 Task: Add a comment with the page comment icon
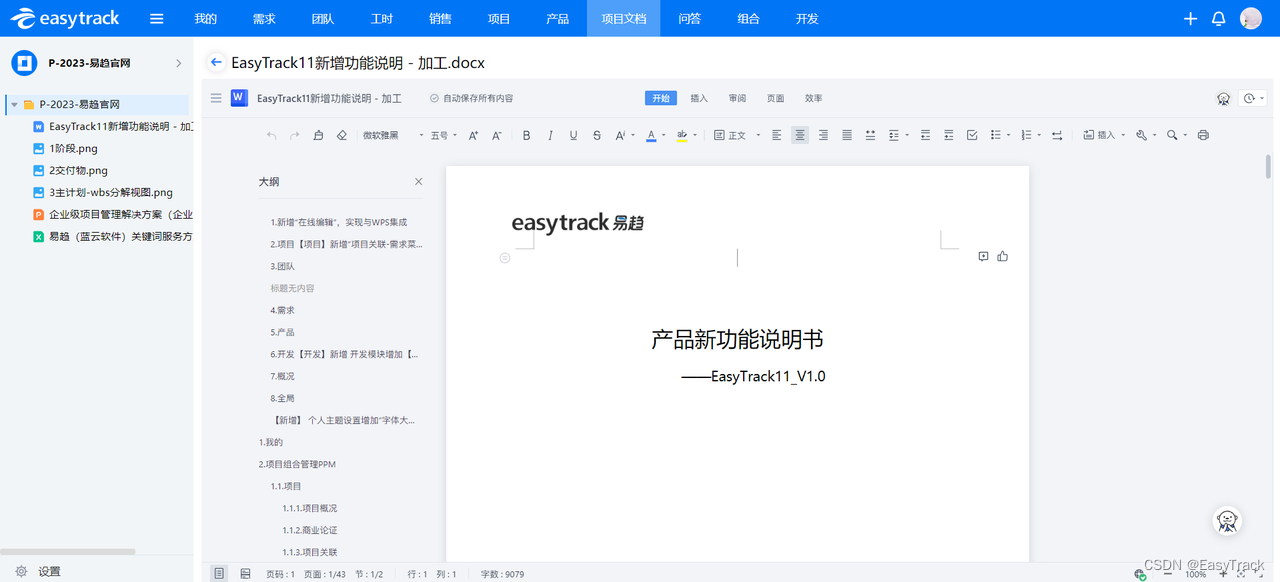pyautogui.click(x=983, y=256)
